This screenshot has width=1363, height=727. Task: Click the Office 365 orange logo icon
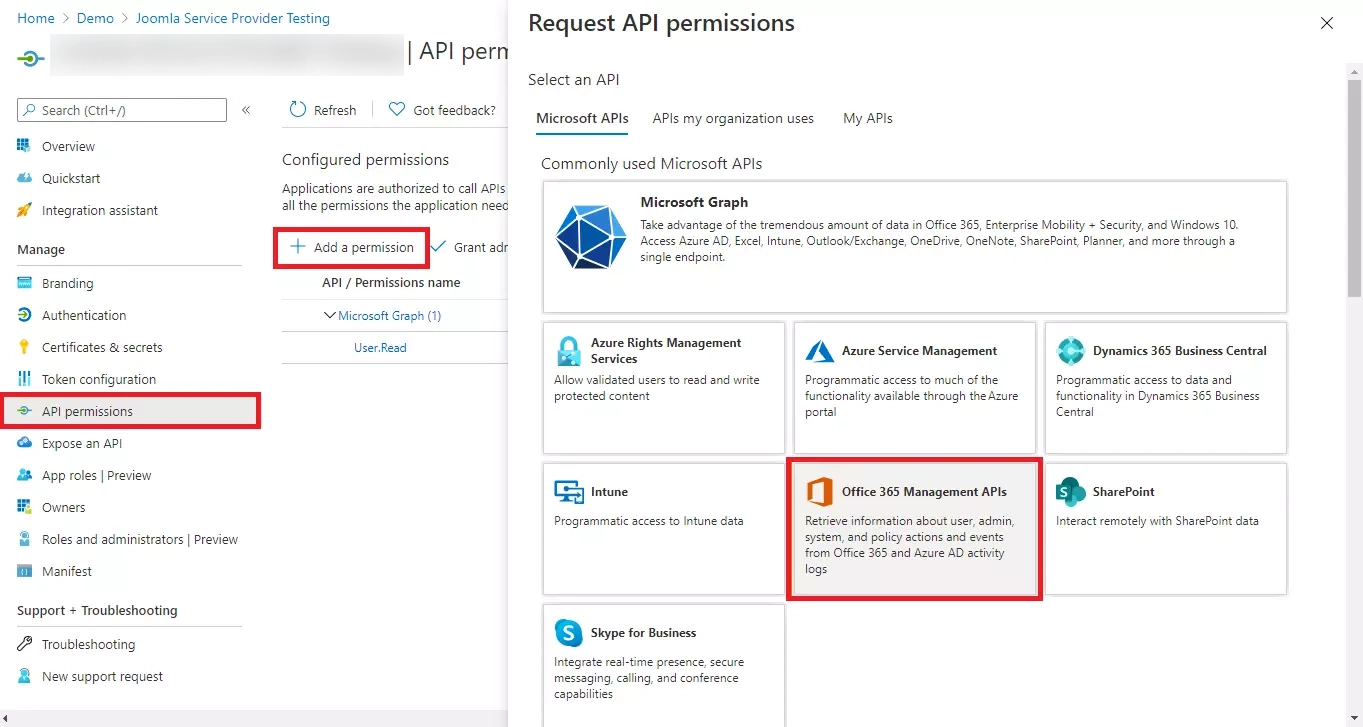pyautogui.click(x=820, y=492)
